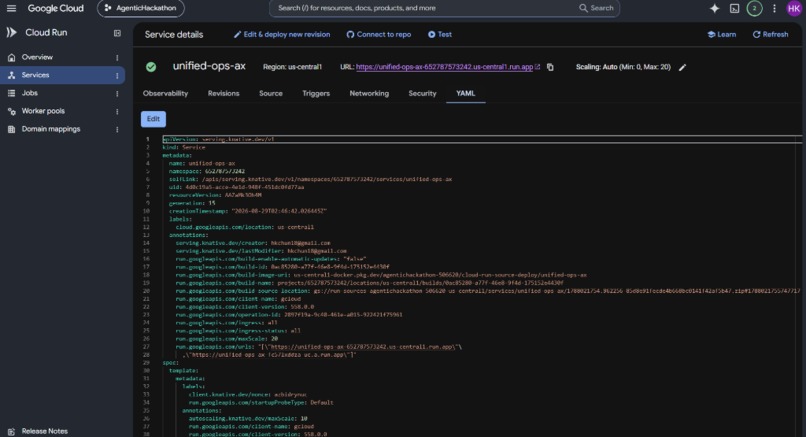Click Edit & deploy new revision
This screenshot has height=437, width=806.
(x=282, y=34)
